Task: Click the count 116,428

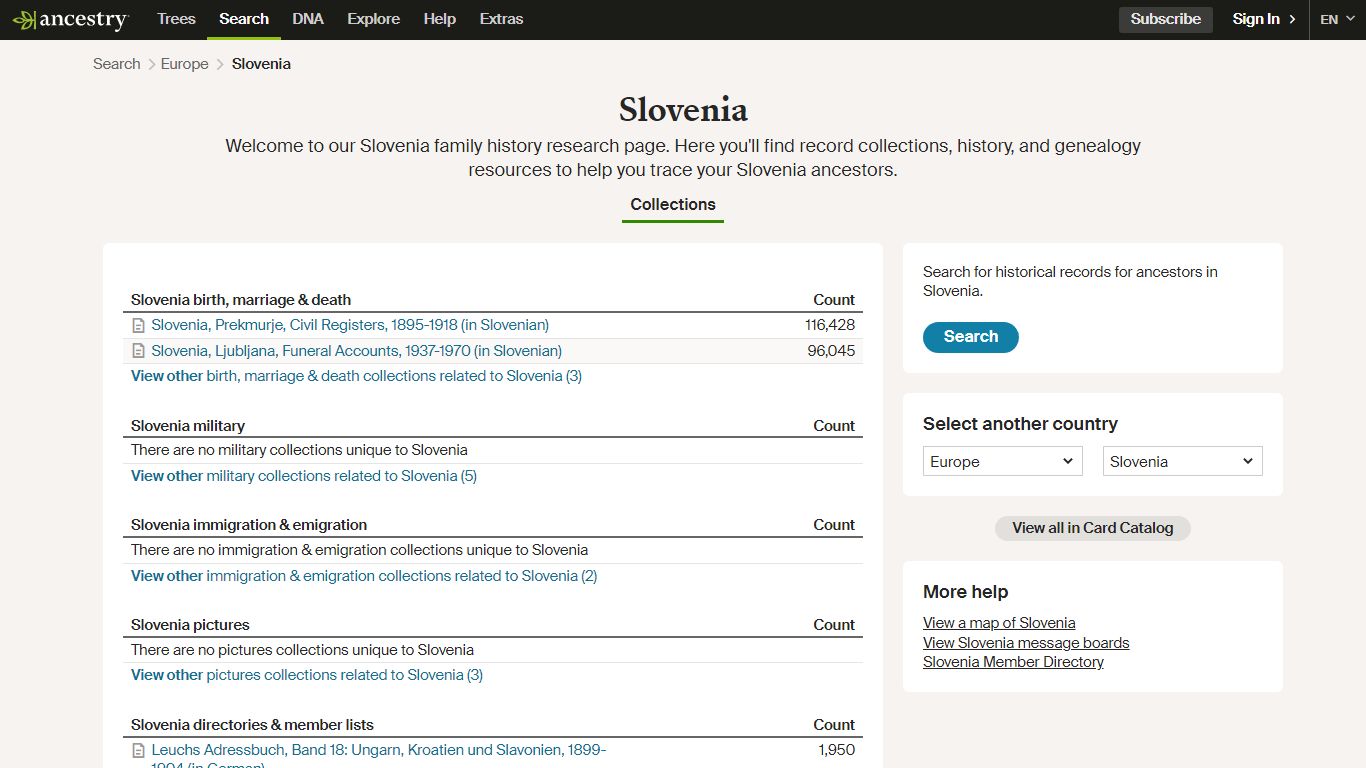Action: [x=830, y=325]
